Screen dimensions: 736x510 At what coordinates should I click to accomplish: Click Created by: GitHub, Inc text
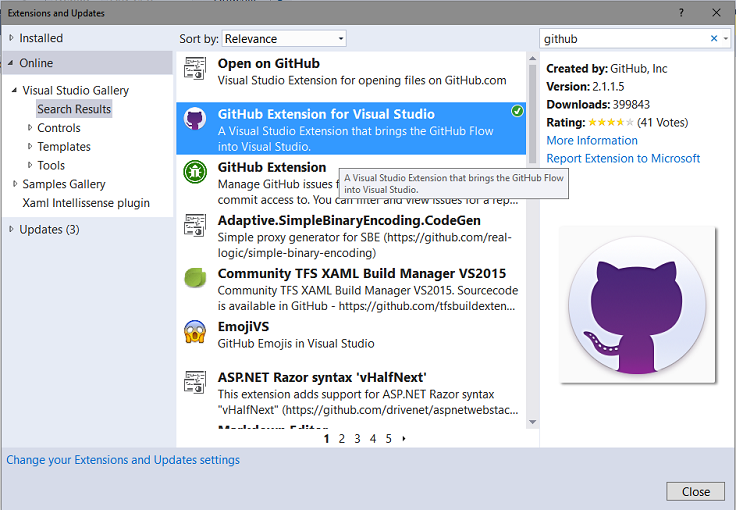pos(606,69)
